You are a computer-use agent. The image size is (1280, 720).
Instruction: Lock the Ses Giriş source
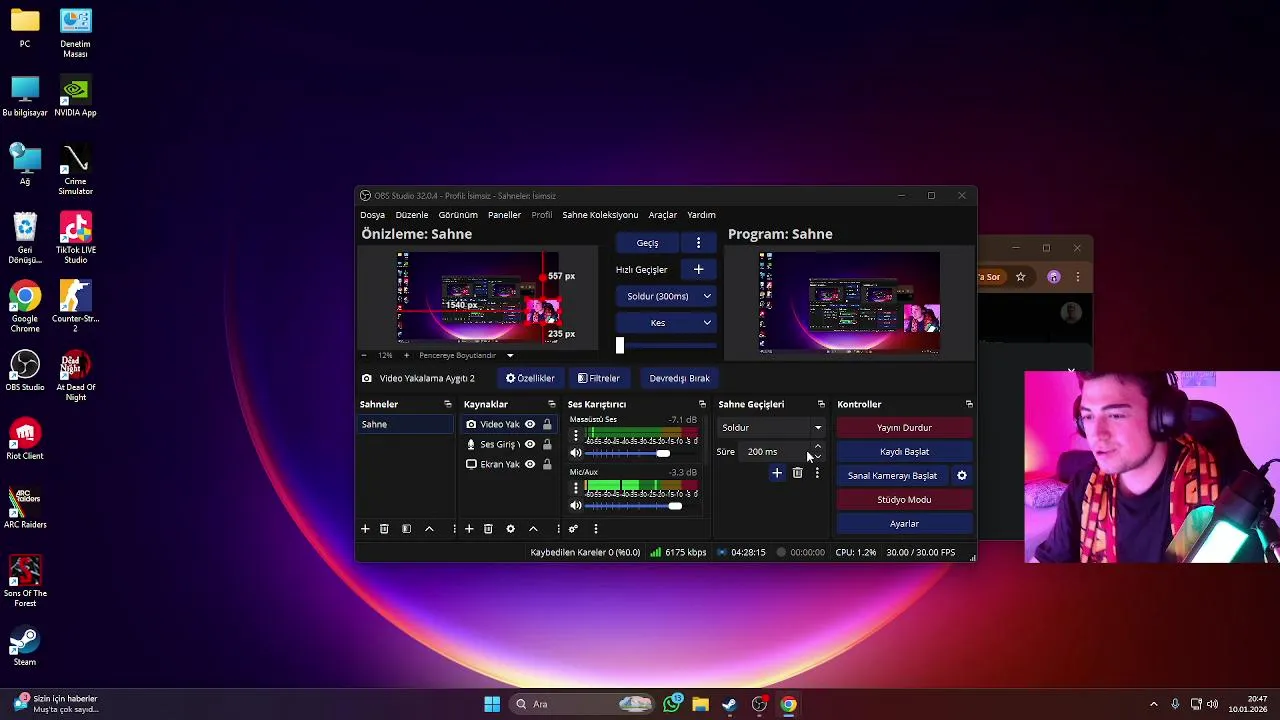pos(547,444)
